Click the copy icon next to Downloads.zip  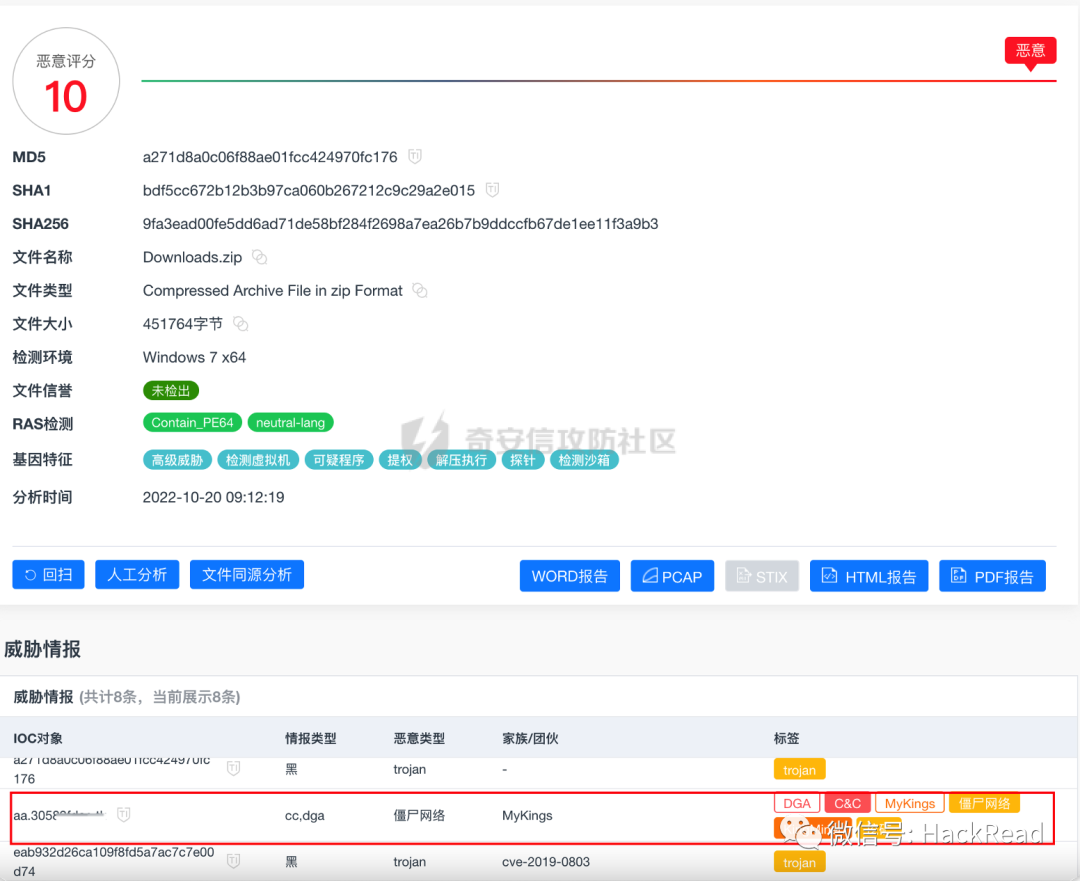(x=260, y=257)
